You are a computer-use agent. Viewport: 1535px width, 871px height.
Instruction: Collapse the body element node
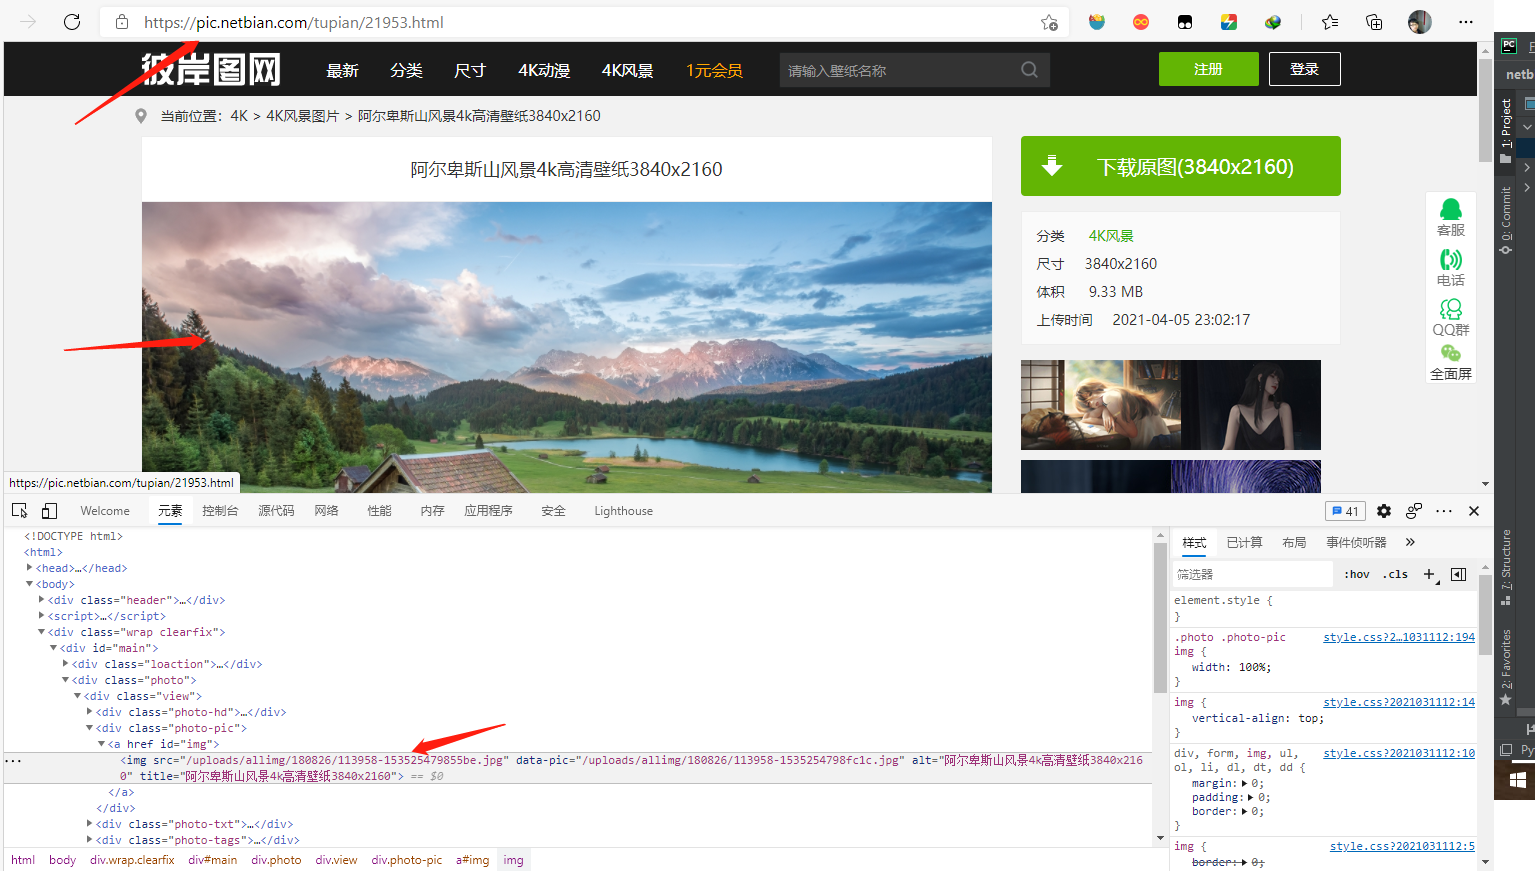[30, 584]
